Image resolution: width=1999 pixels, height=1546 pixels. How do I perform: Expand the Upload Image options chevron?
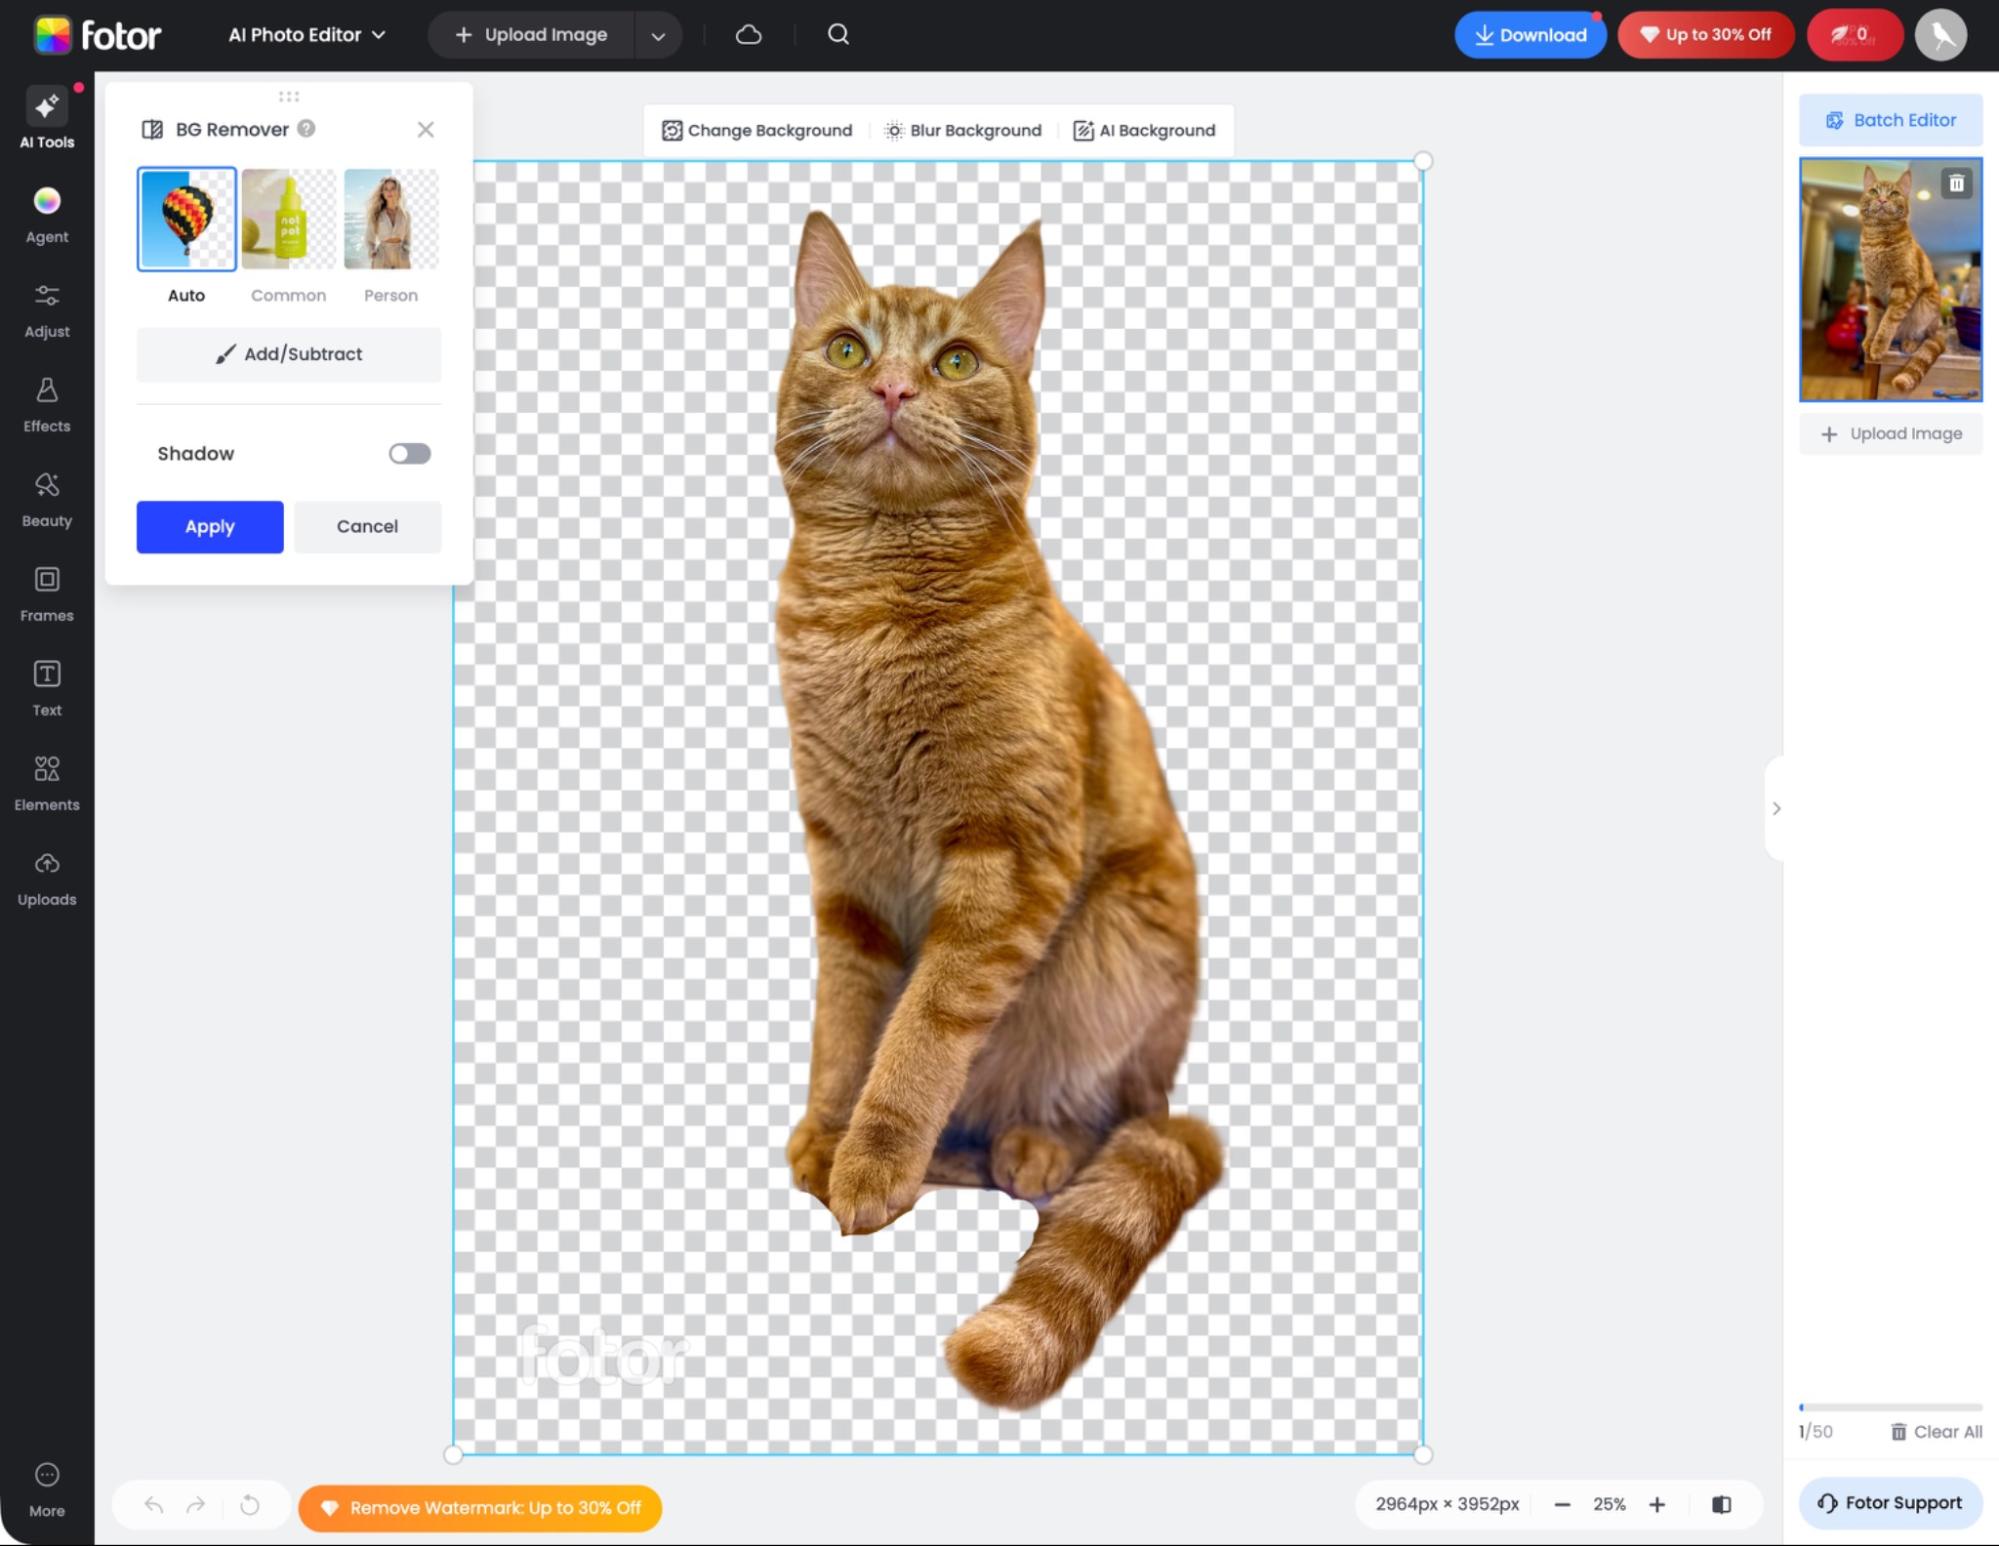point(657,34)
